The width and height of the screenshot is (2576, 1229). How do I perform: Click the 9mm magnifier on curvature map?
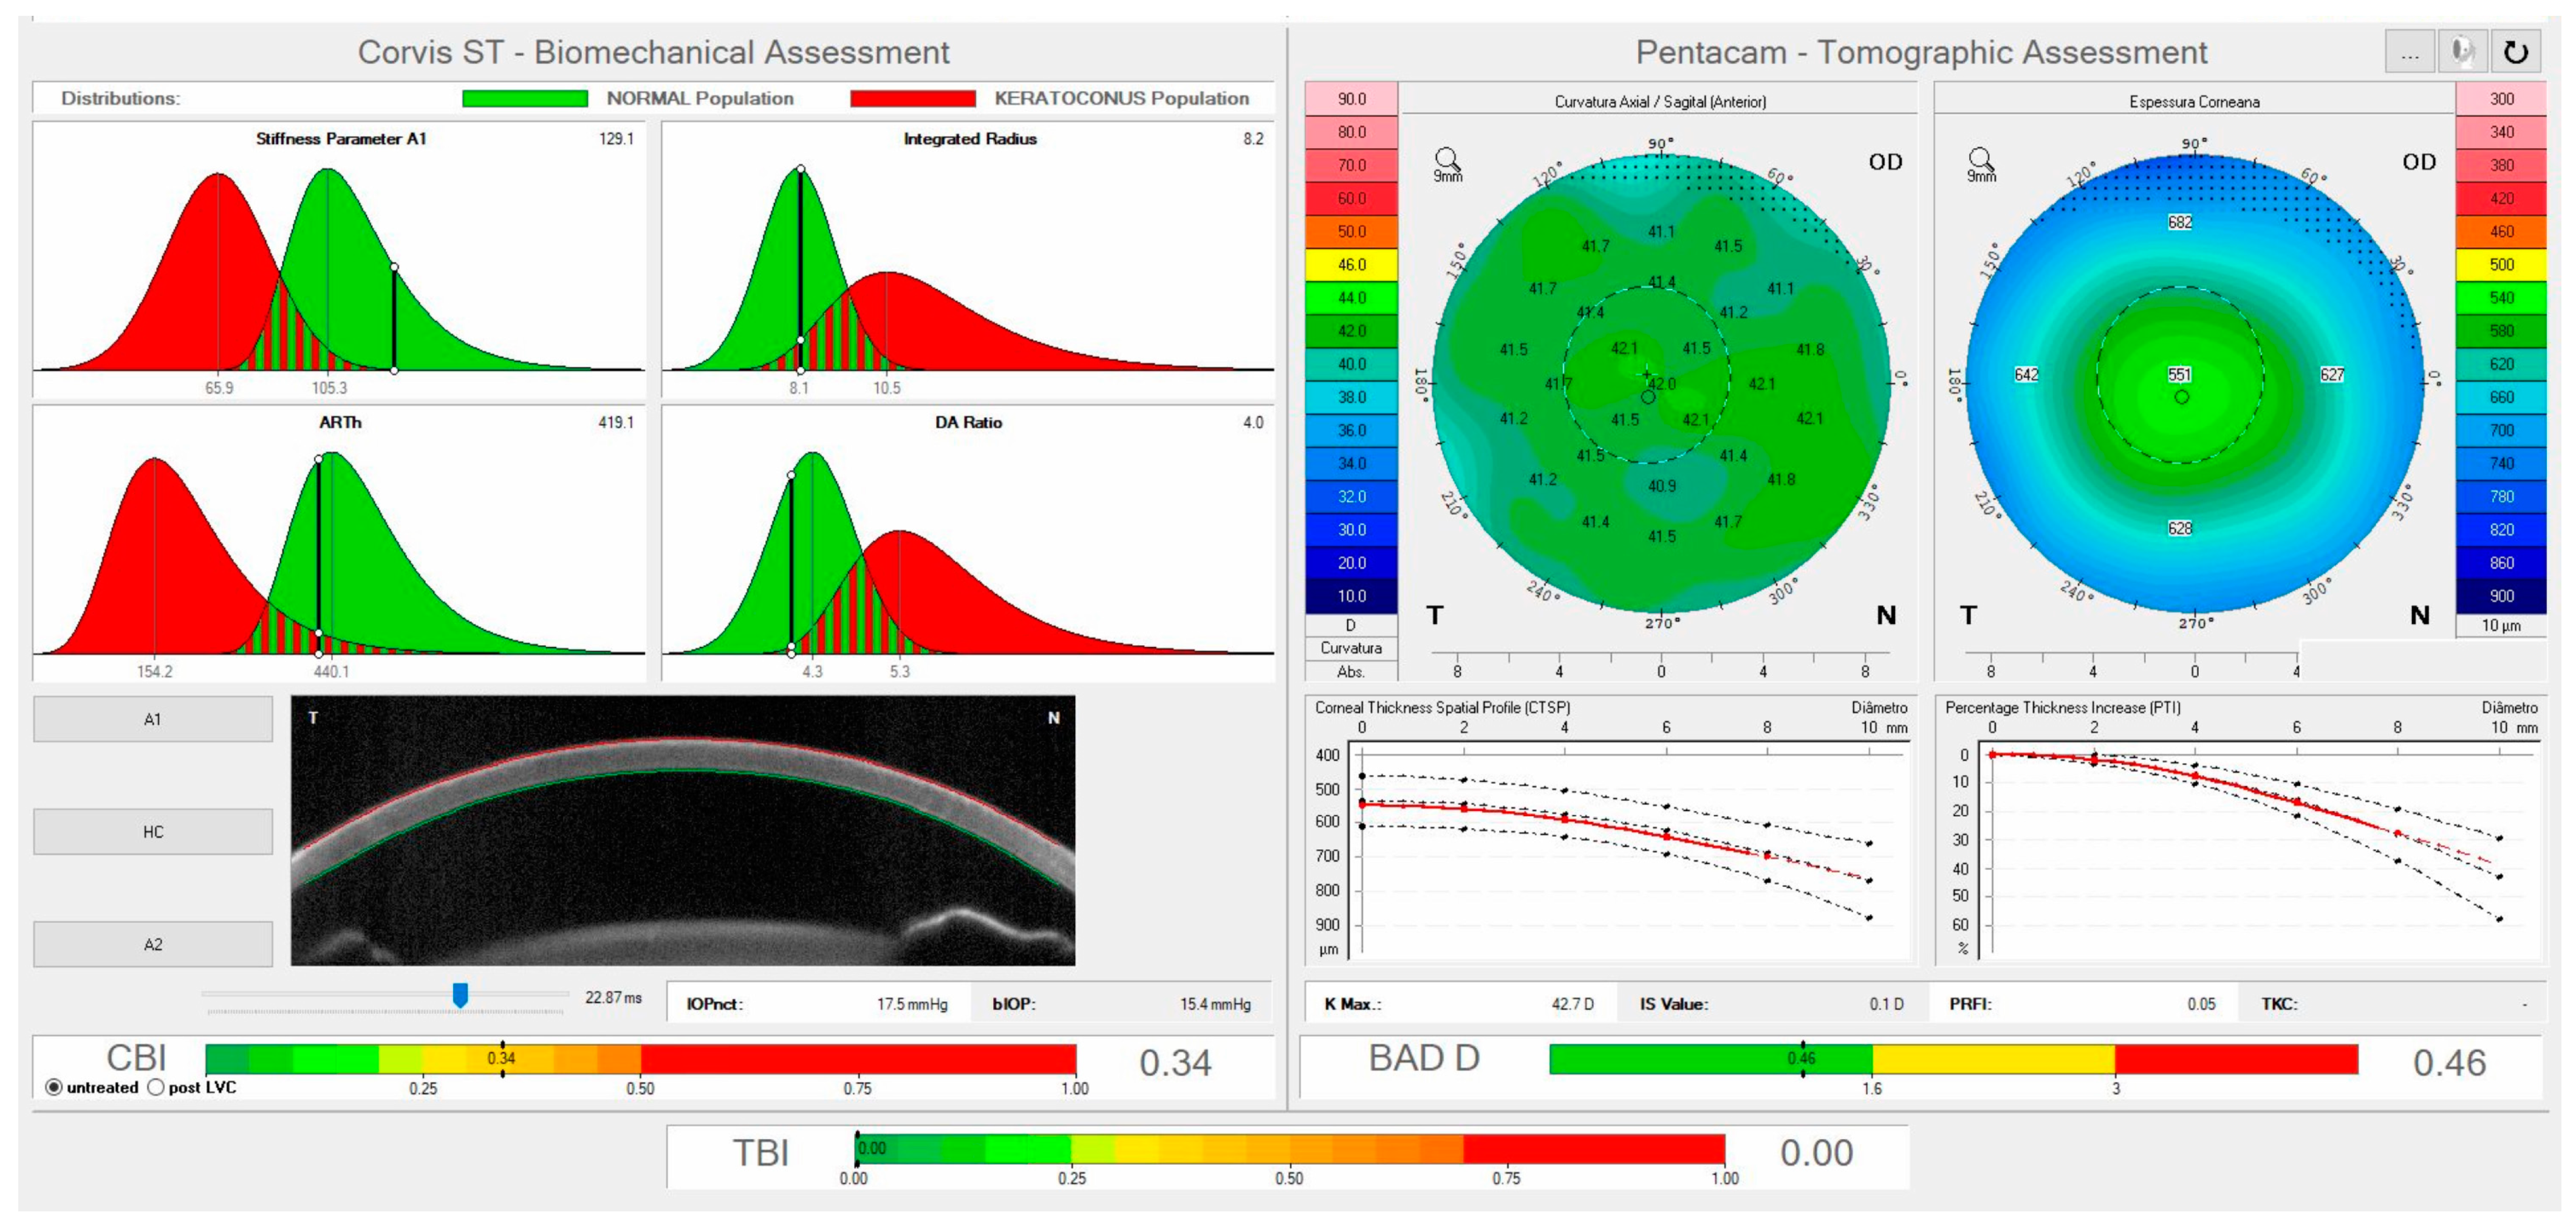coord(1447,162)
